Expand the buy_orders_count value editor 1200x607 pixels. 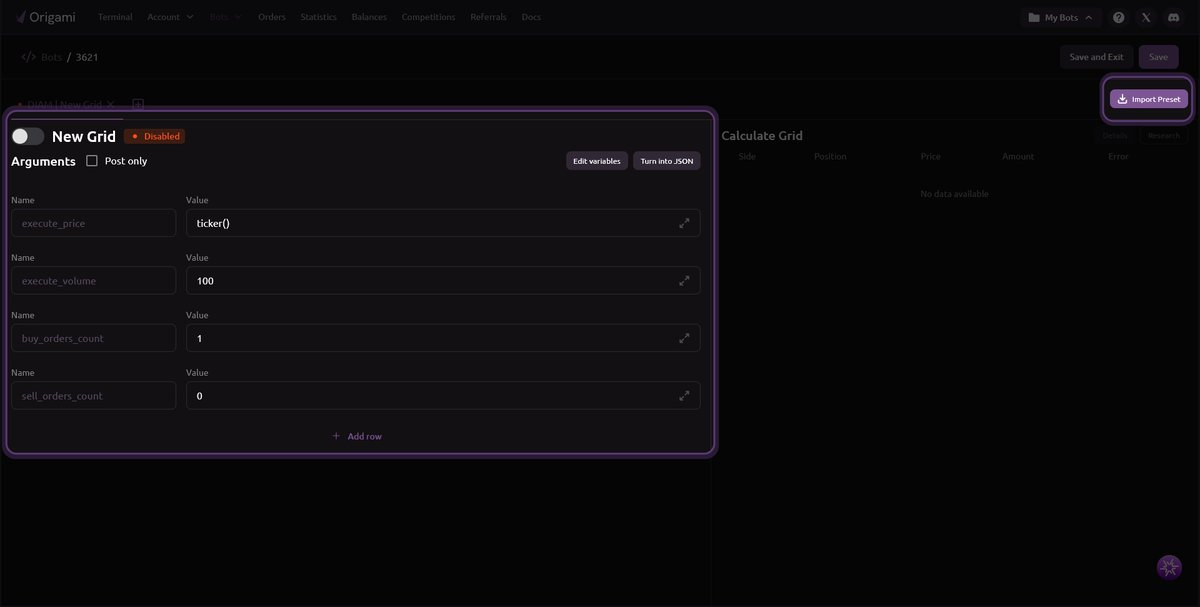tap(684, 338)
